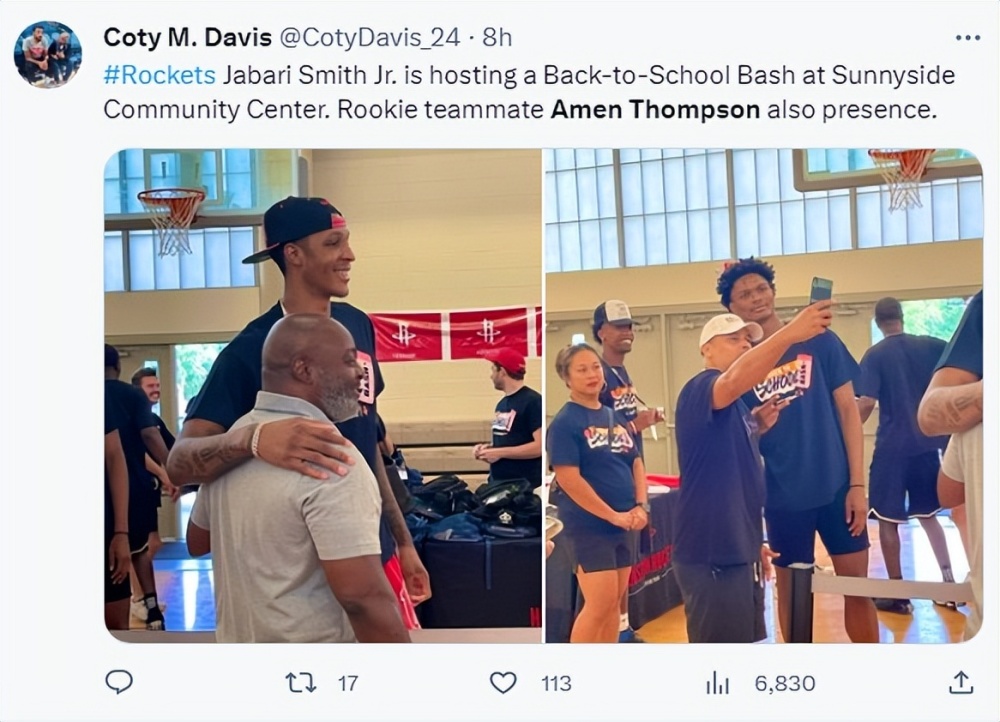
Task: Click the 6,830 views count
Action: pos(785,684)
